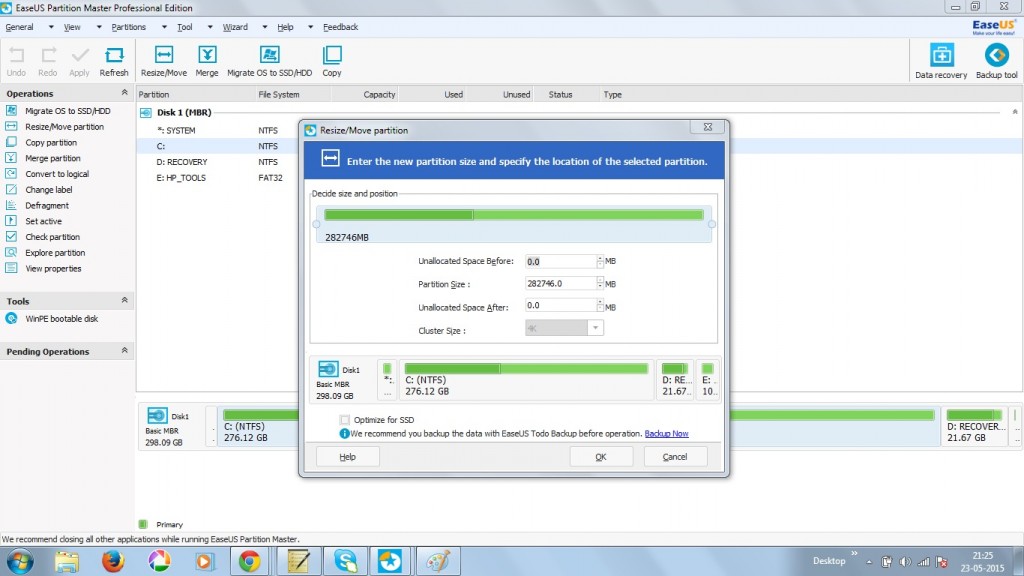Select C: (NTFS) block in dialog disk map
Viewport: 1024px width, 576px height.
click(x=526, y=379)
